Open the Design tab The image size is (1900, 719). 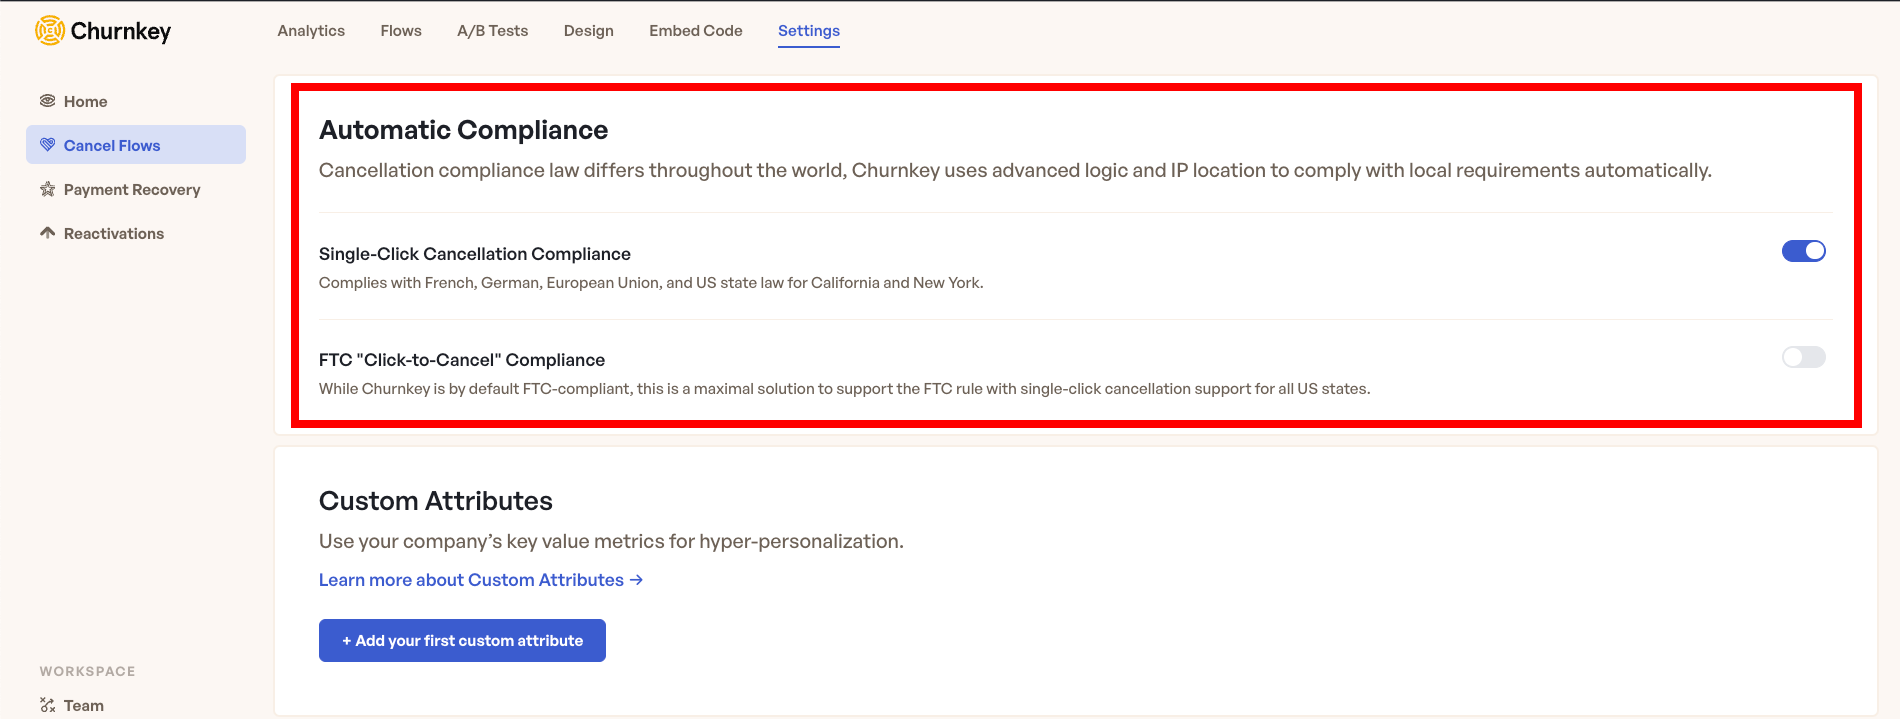588,31
